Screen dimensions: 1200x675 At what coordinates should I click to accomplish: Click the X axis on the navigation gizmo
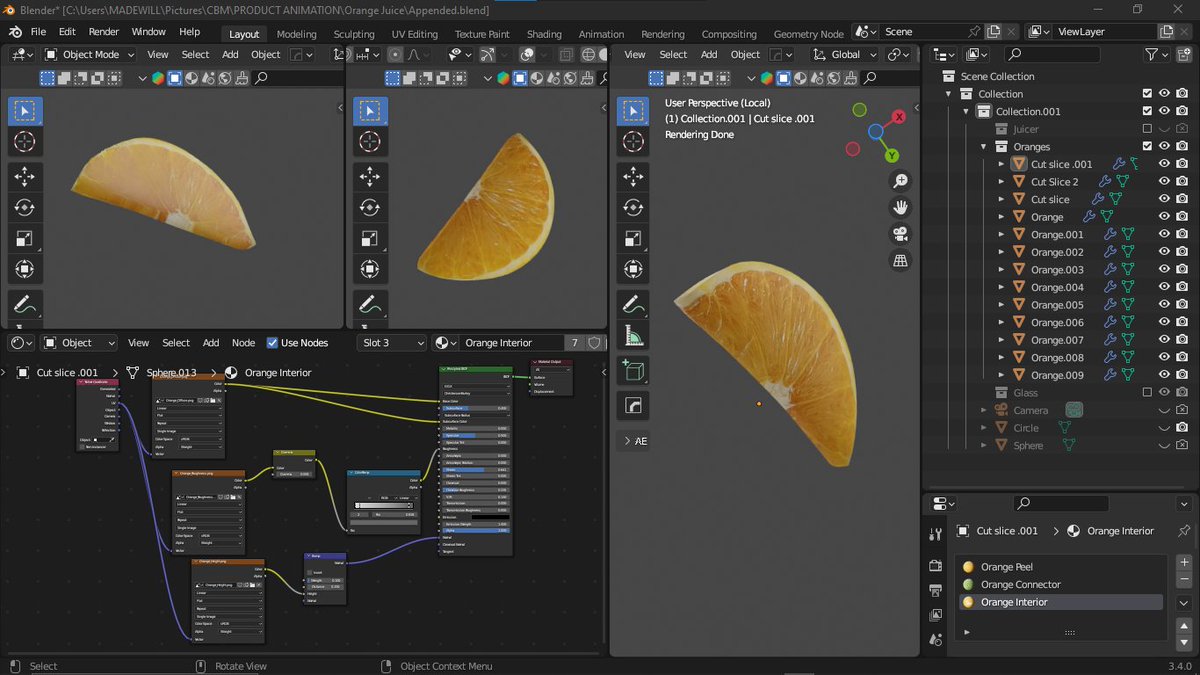[899, 117]
